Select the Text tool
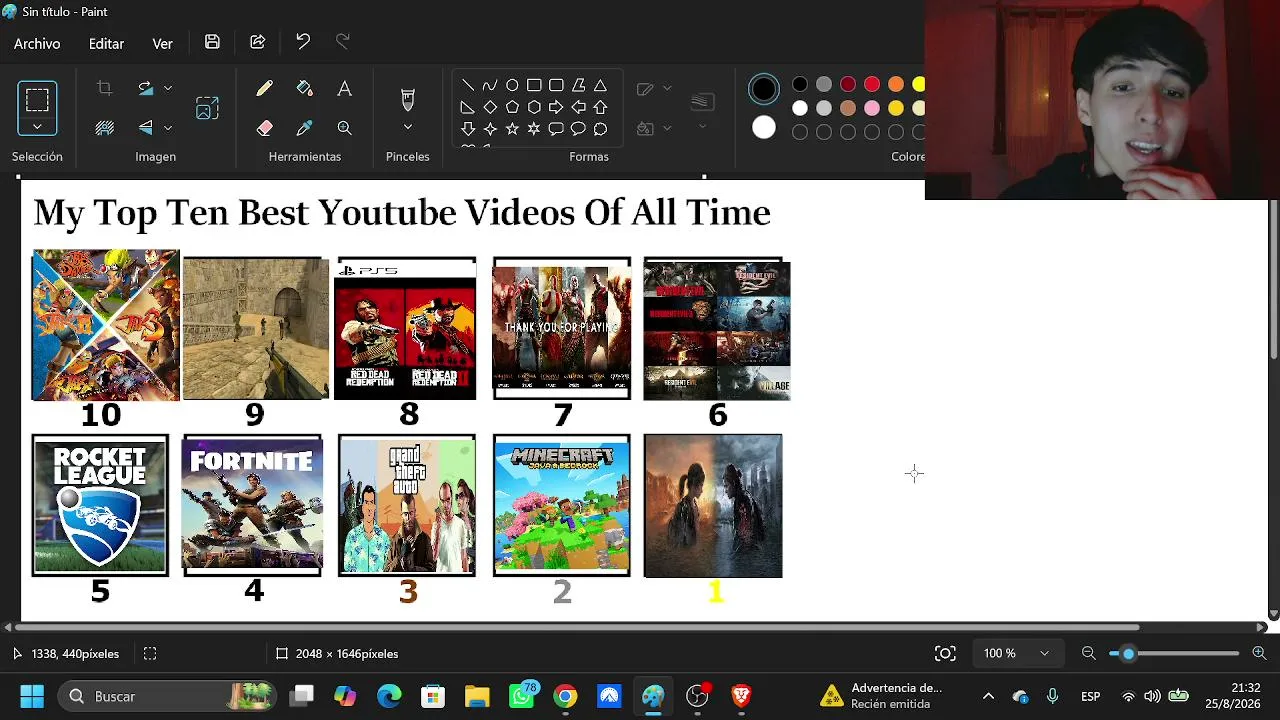Viewport: 1280px width, 720px height. [344, 89]
